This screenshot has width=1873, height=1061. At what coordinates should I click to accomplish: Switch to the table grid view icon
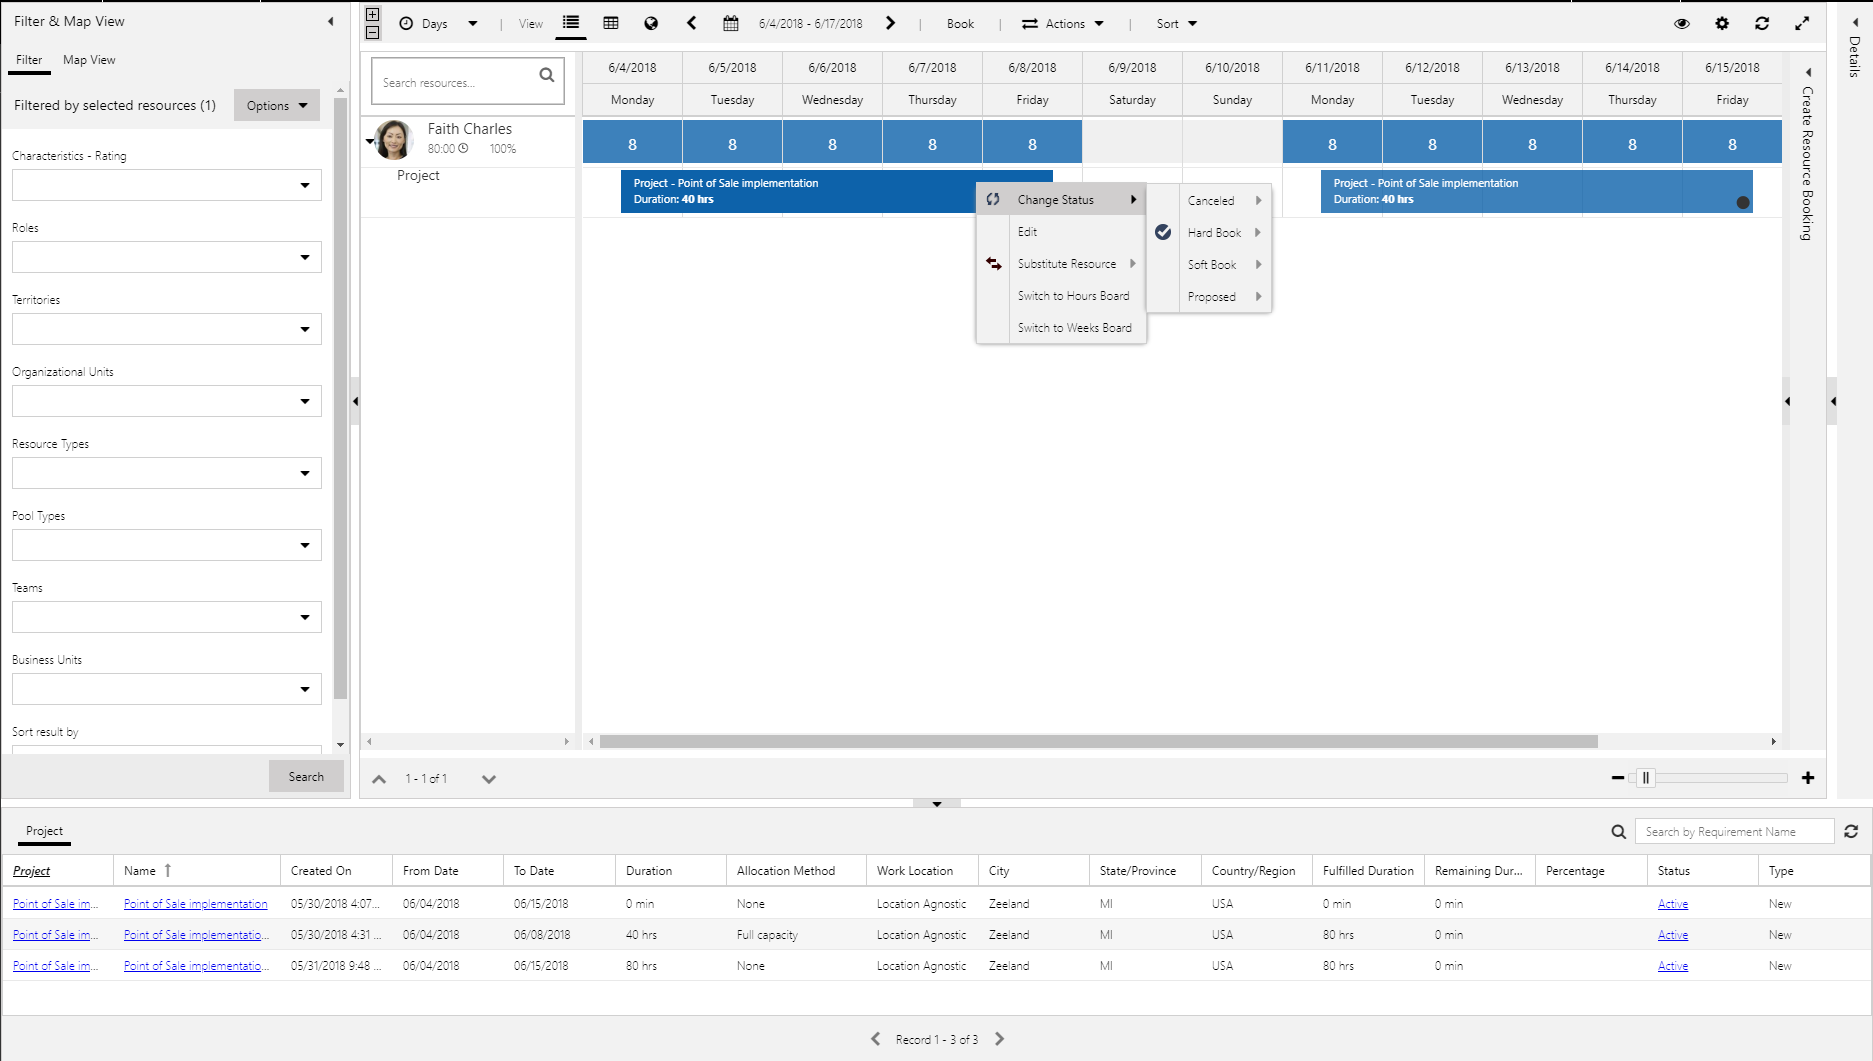tap(611, 23)
